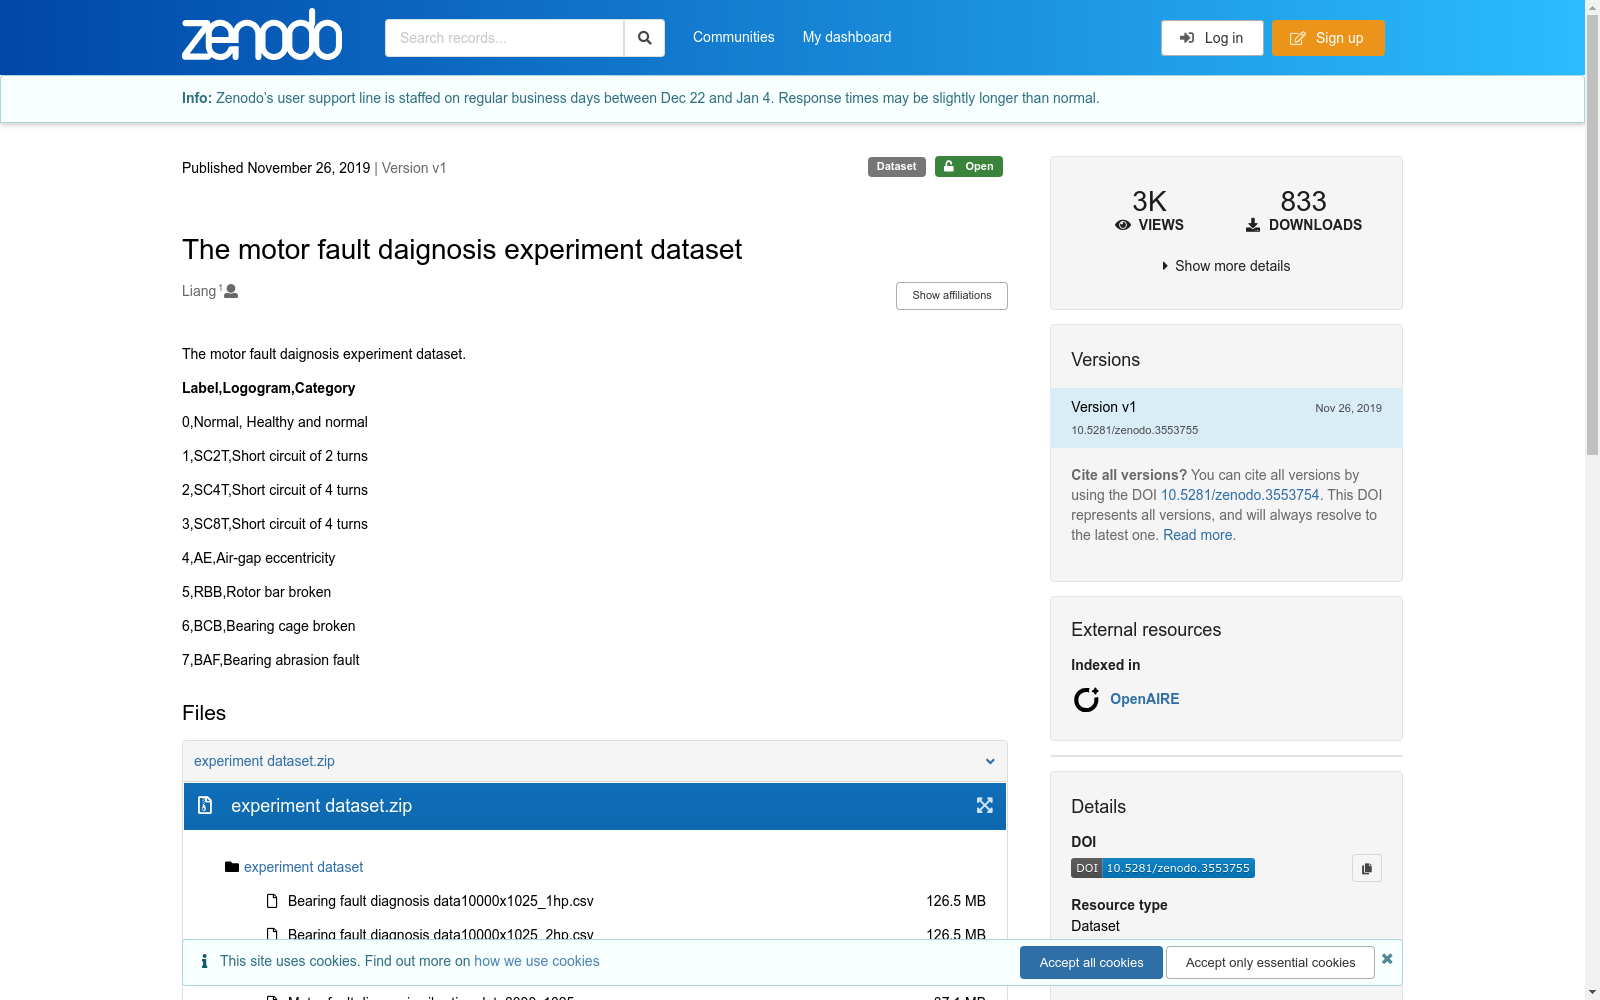Click the DOI badge 10.5281/zenodo.3553755
Screen dimensions: 1600x1000
1163,868
